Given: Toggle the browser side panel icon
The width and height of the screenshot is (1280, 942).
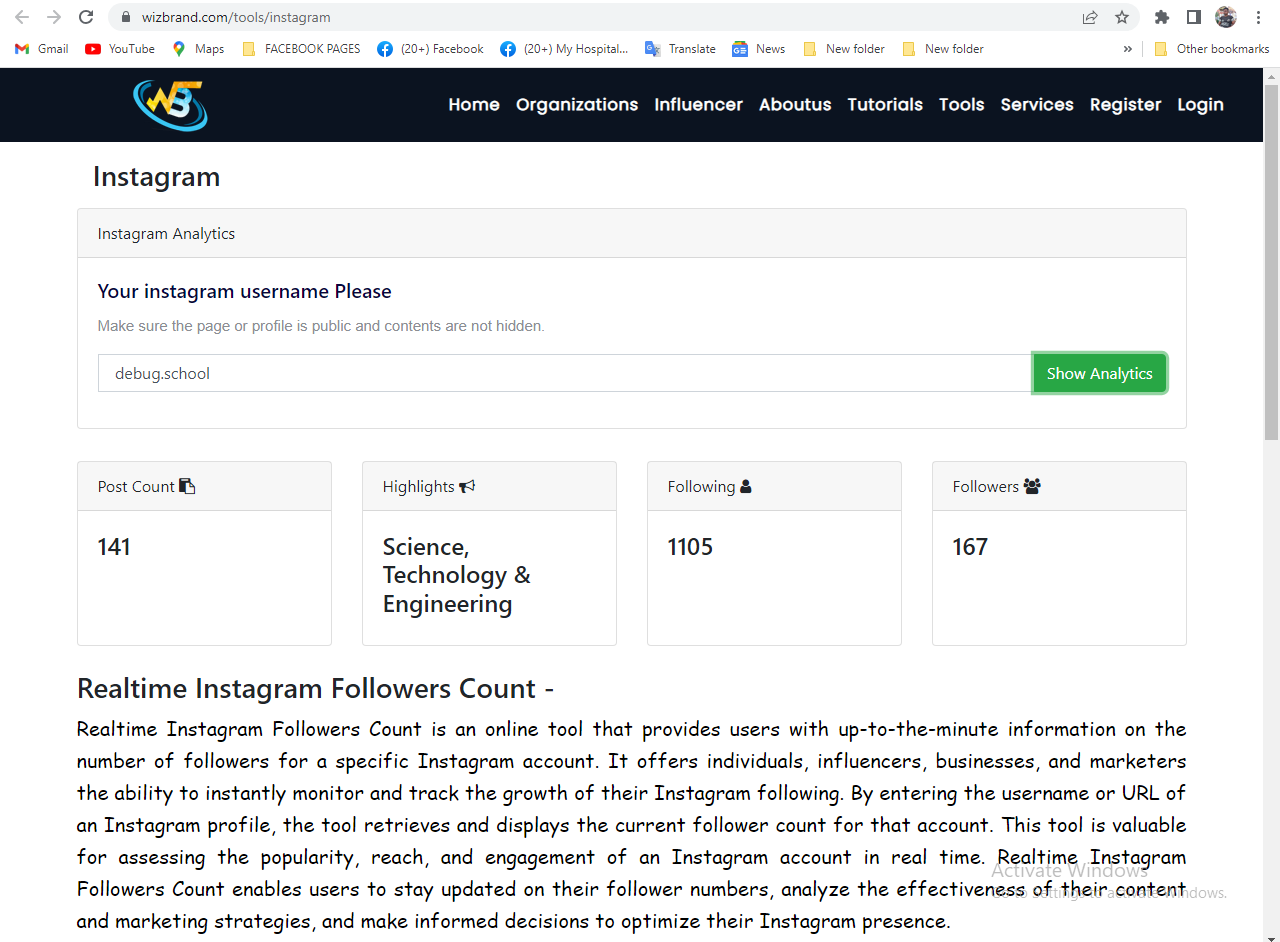Looking at the screenshot, I should 1193,17.
